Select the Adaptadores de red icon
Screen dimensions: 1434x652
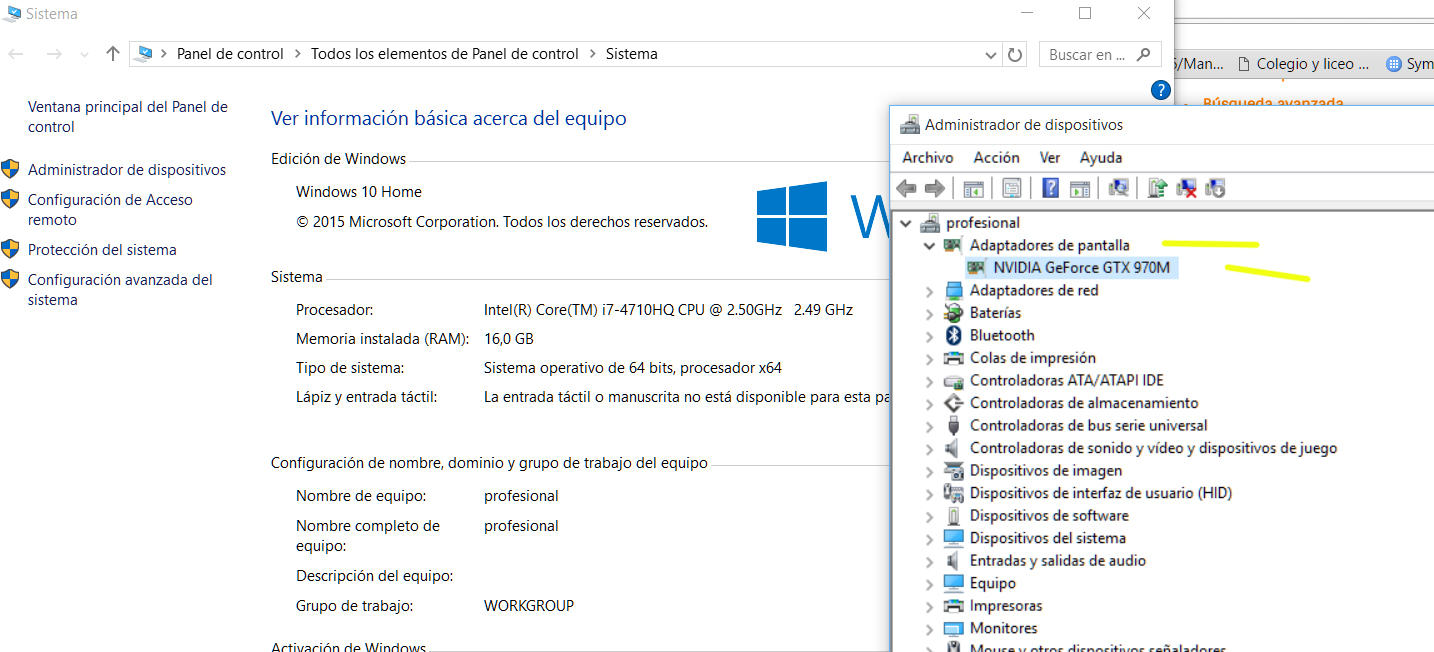[954, 290]
